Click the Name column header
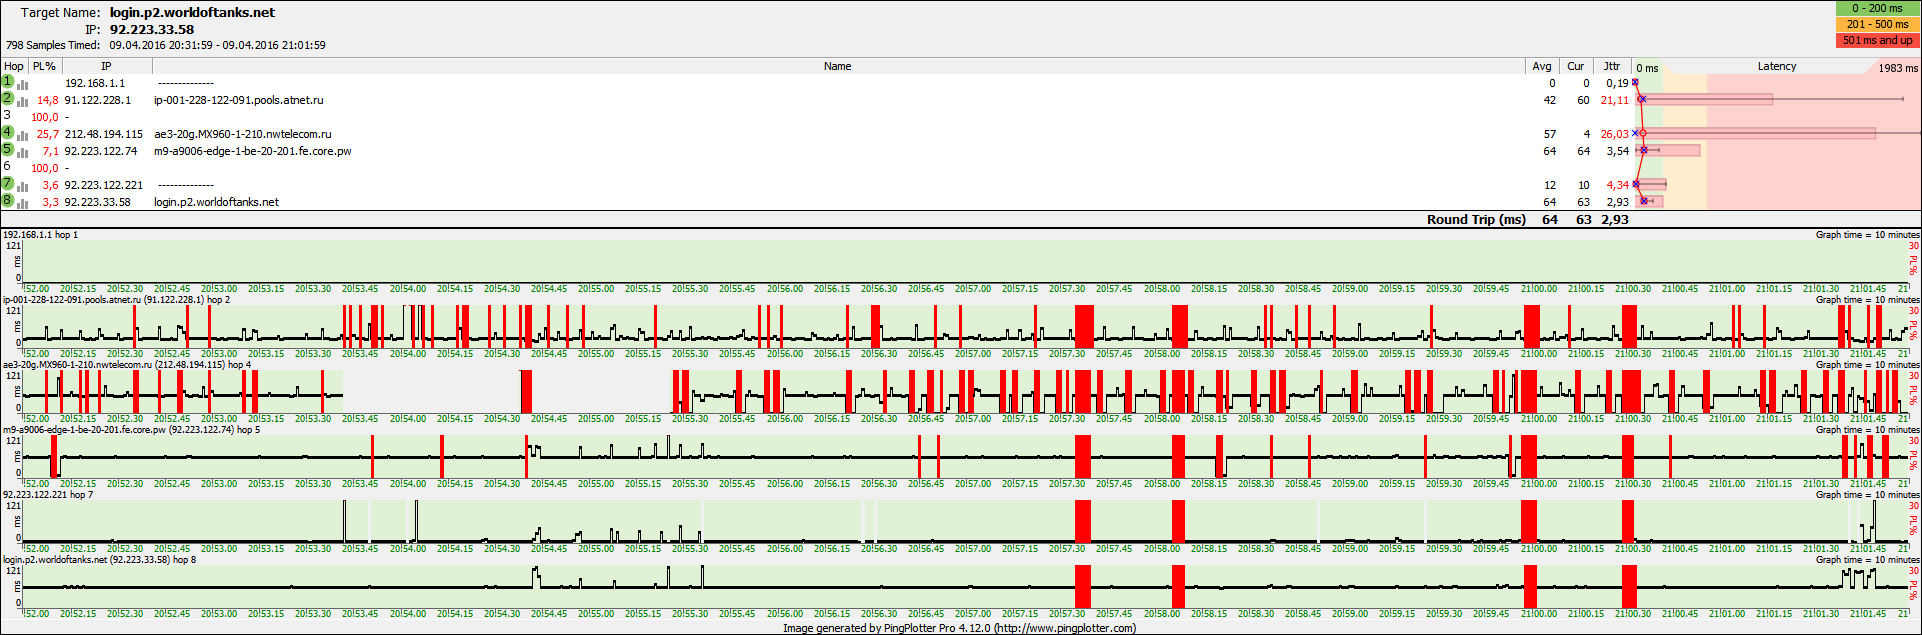This screenshot has width=1922, height=635. click(837, 66)
